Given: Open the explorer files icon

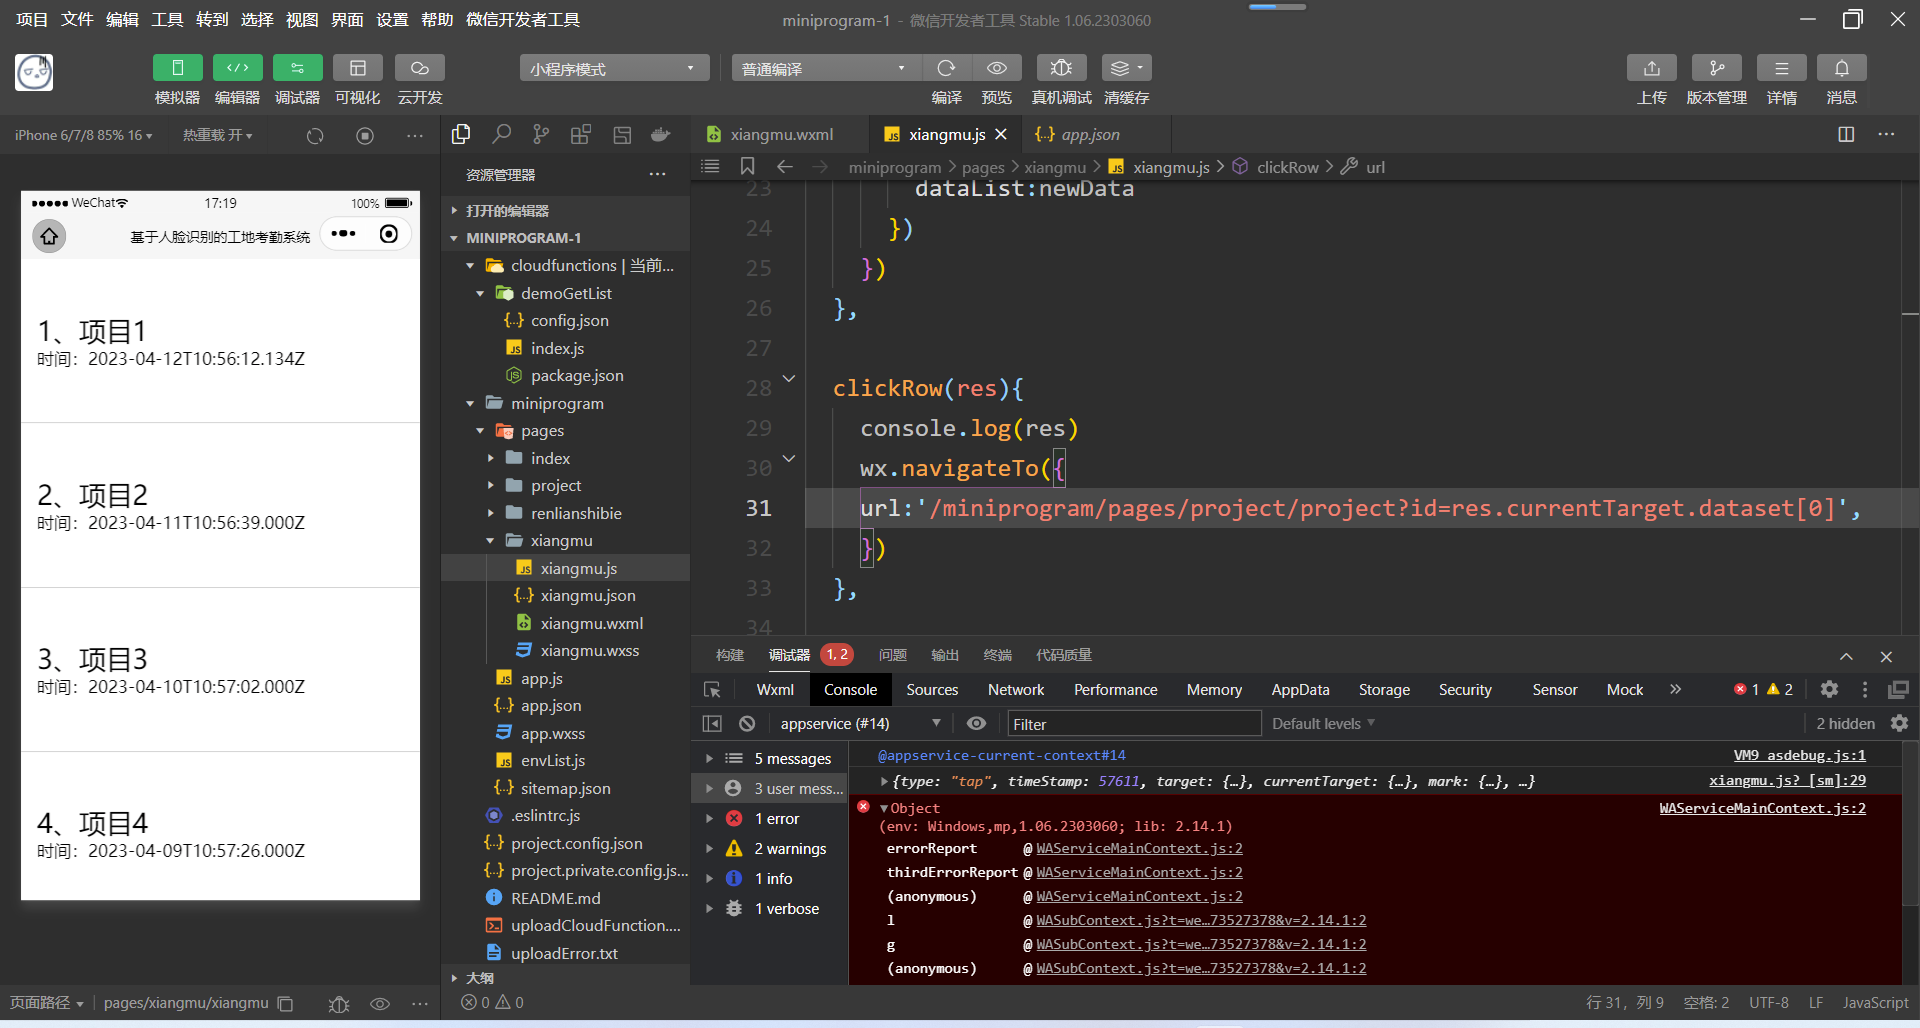Looking at the screenshot, I should 461,134.
